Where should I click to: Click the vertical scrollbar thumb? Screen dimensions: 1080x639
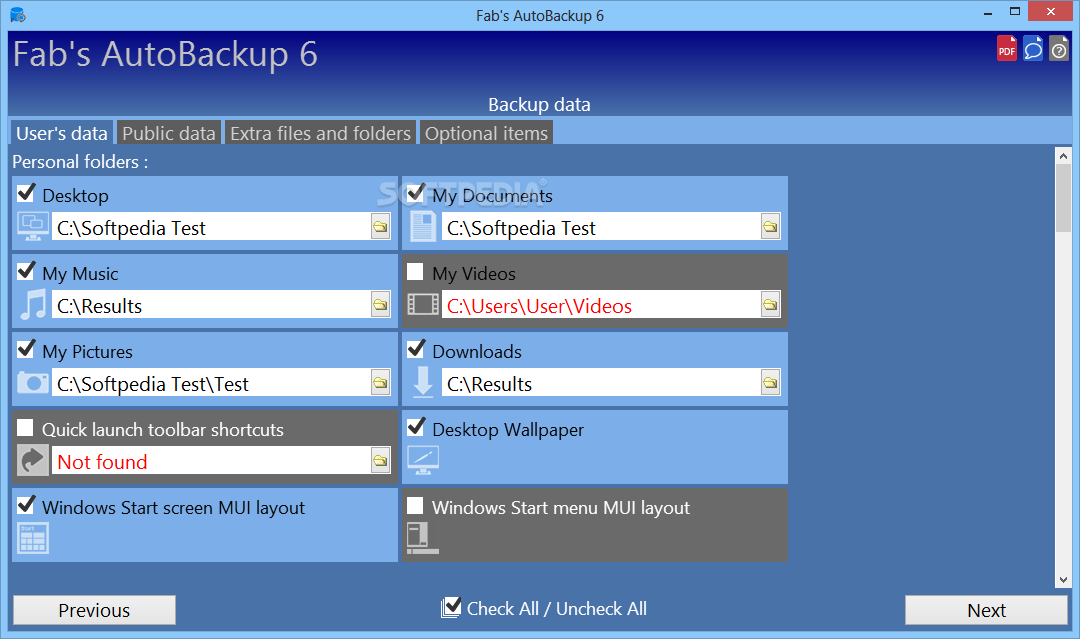1063,199
